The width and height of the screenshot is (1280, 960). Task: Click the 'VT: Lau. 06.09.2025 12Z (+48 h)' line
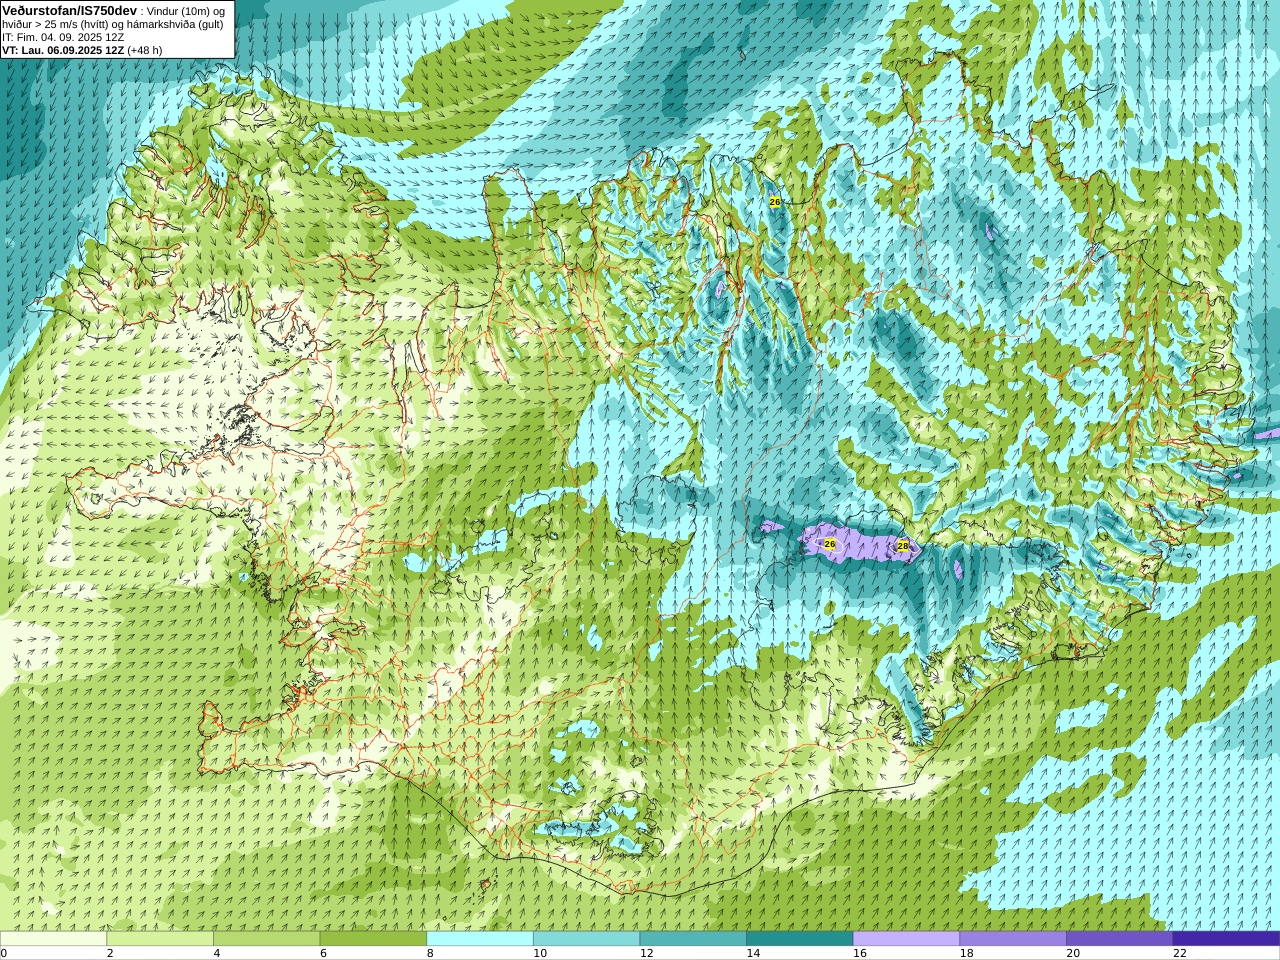(82, 50)
